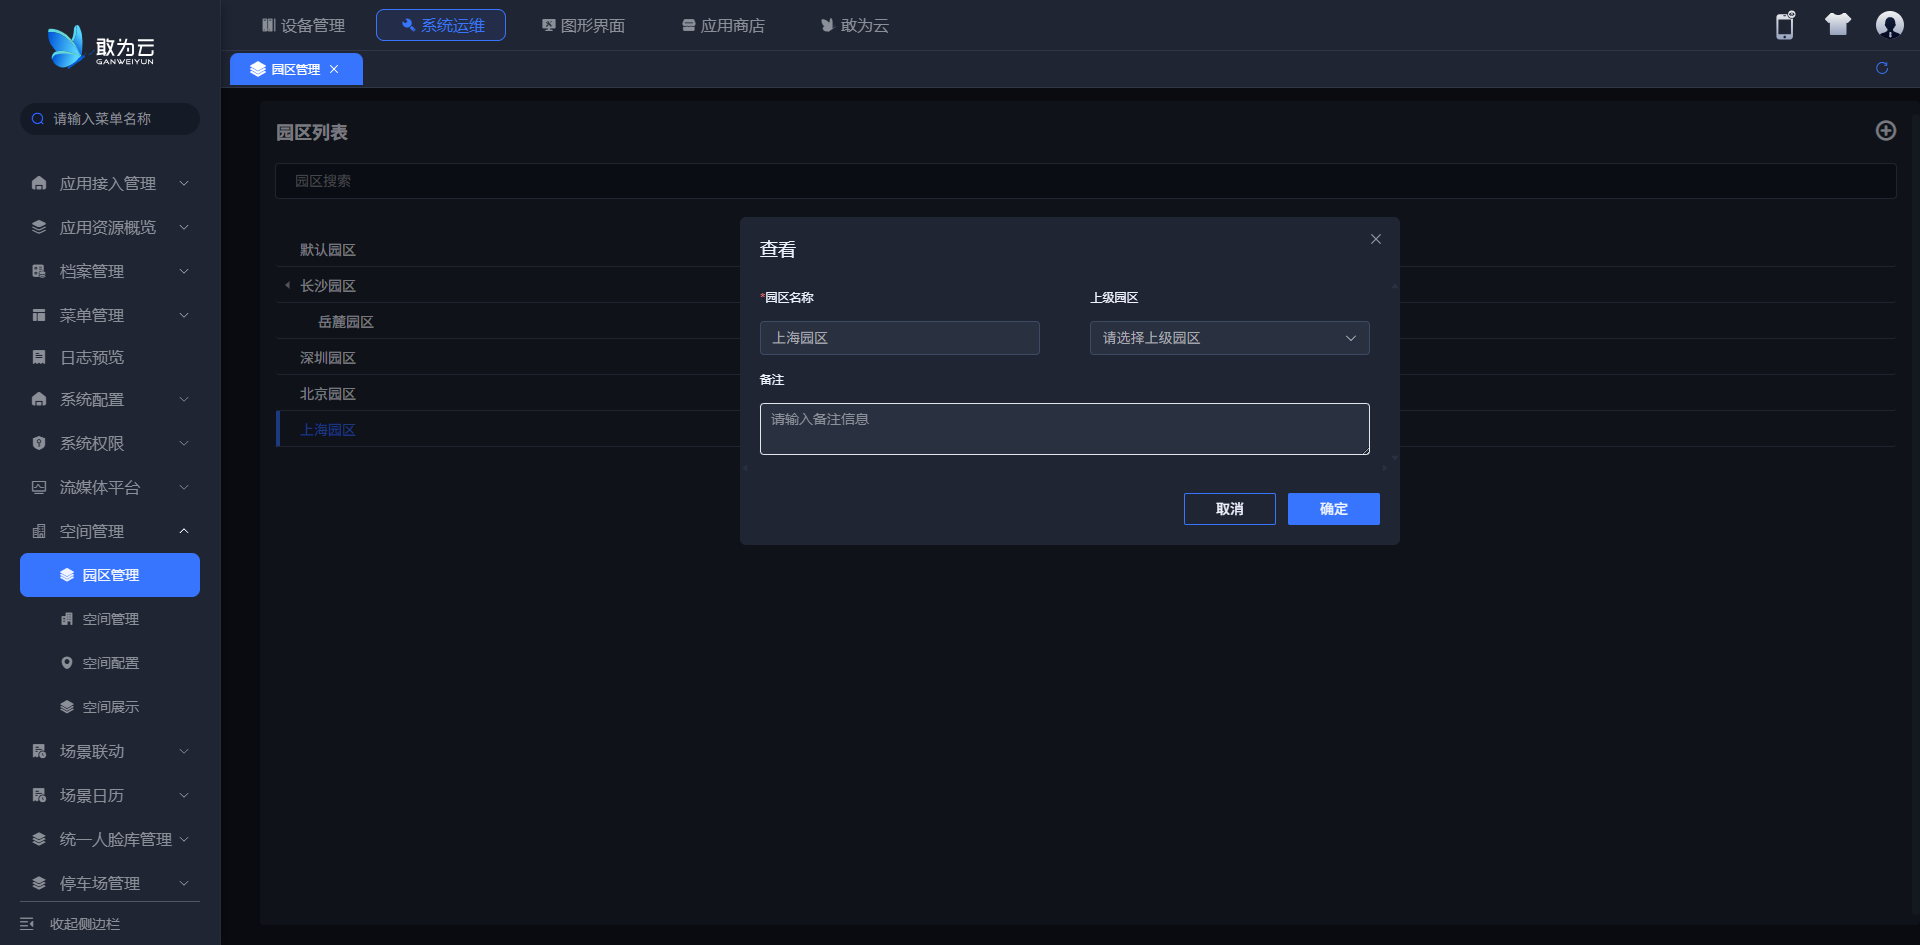The height and width of the screenshot is (945, 1920).
Task: Click the 统一人脸库管理 icon
Action: coord(39,839)
